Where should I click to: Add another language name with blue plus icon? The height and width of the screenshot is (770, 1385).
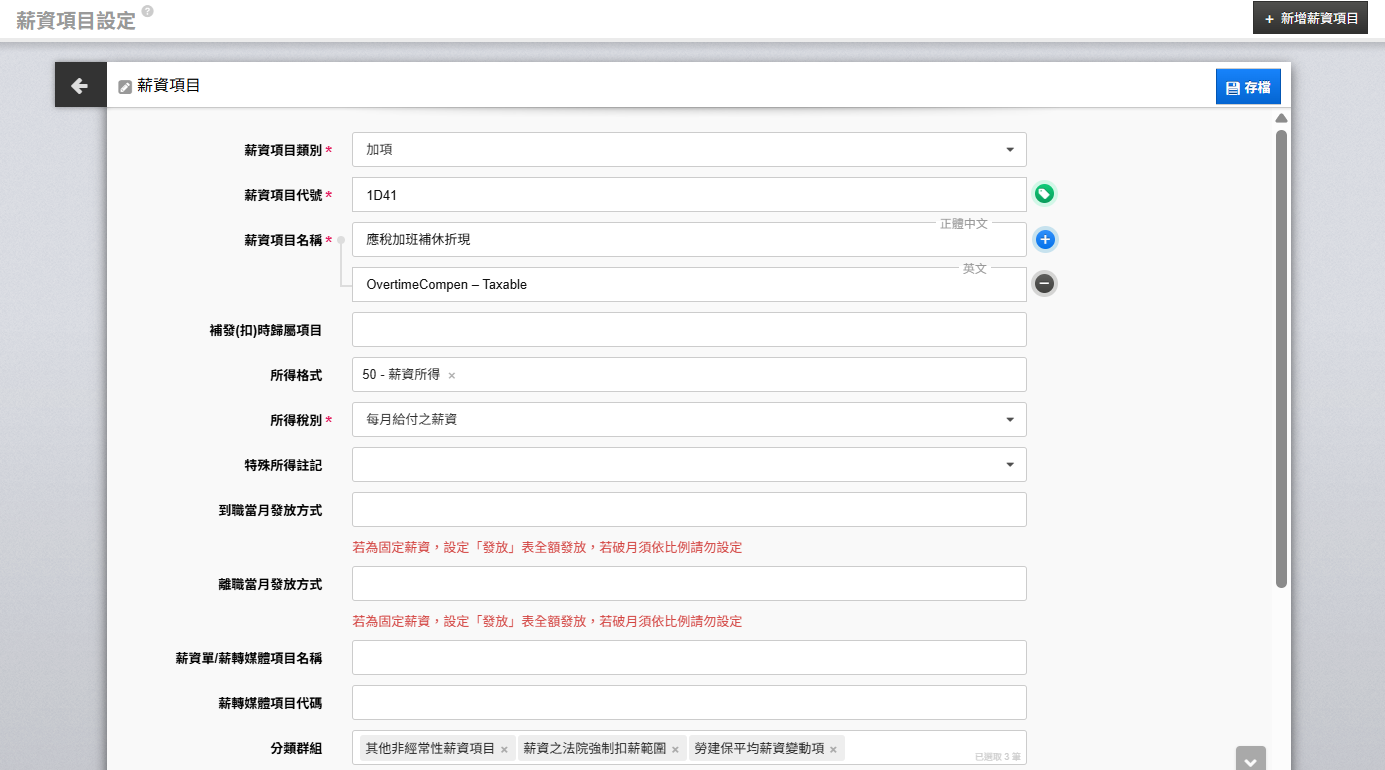click(x=1044, y=240)
